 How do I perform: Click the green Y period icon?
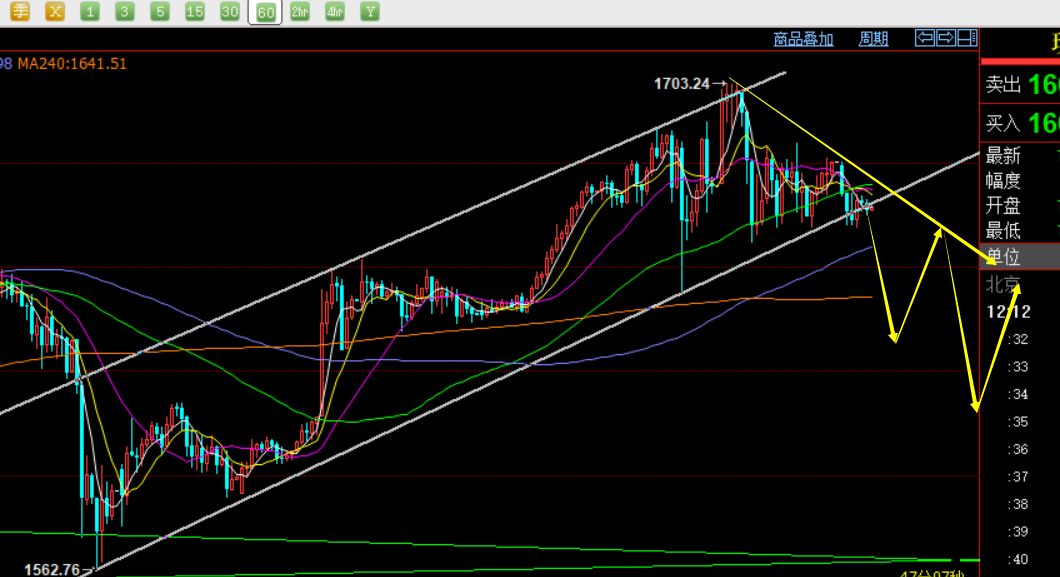370,11
